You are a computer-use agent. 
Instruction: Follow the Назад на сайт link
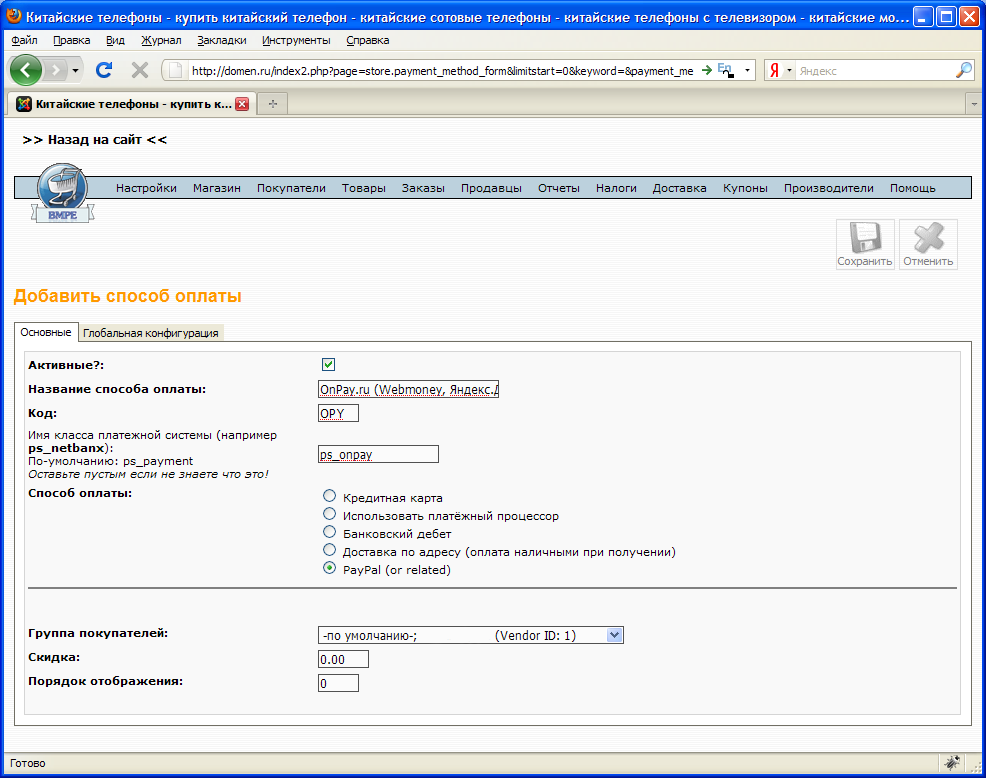[94, 140]
